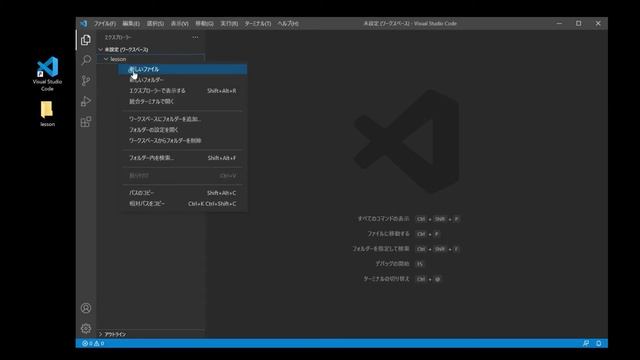
Task: Open the ターミナル(T) menu
Action: pos(258,24)
